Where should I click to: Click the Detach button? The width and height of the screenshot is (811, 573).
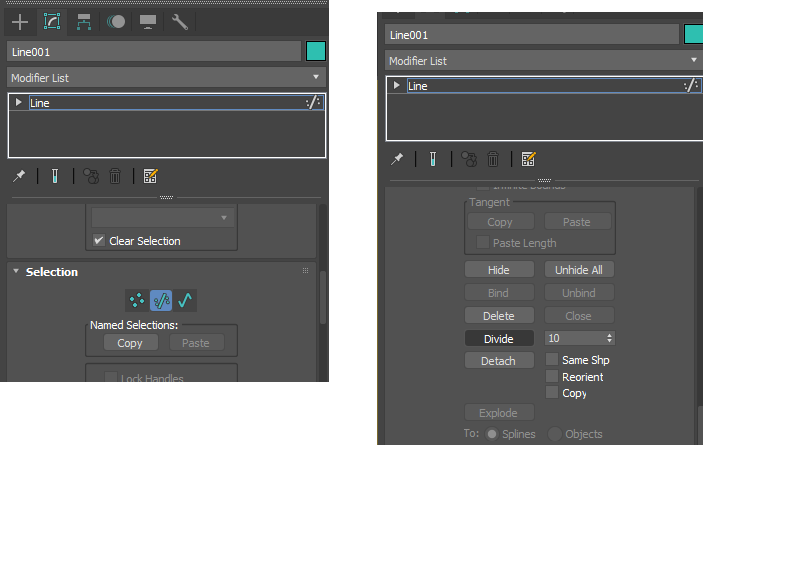pyautogui.click(x=499, y=360)
